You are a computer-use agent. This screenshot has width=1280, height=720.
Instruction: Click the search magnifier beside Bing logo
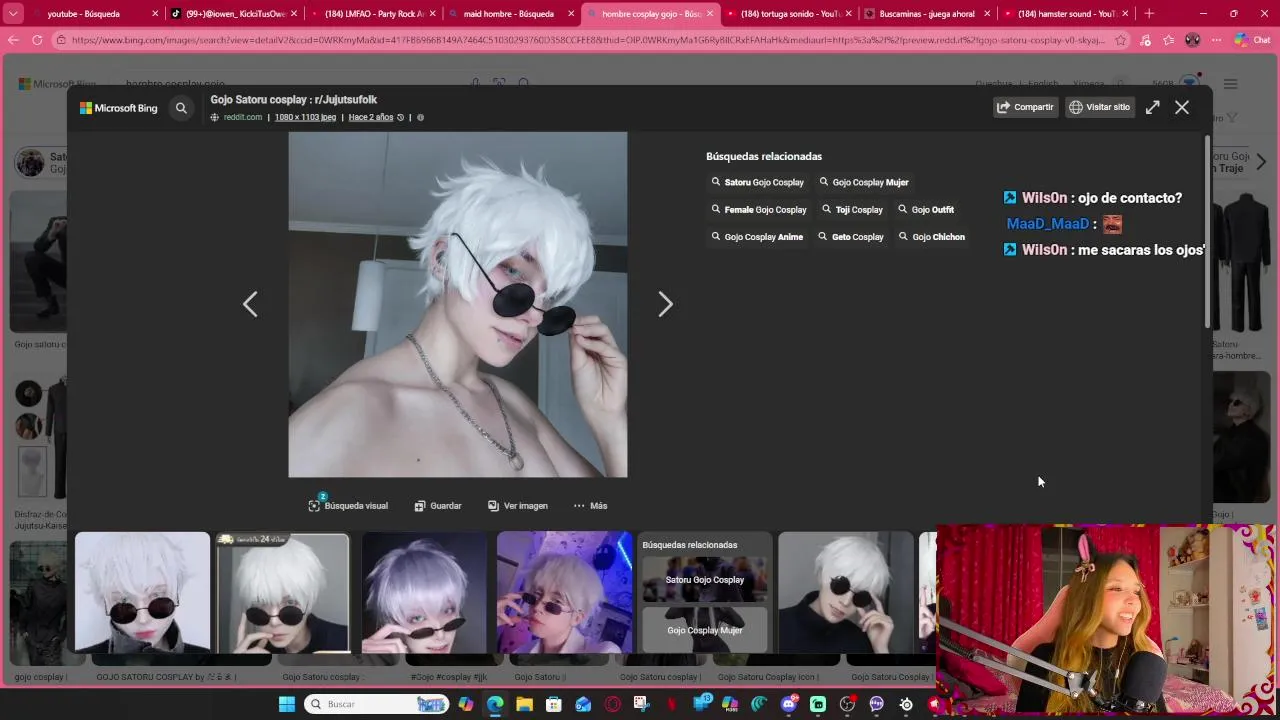point(181,108)
